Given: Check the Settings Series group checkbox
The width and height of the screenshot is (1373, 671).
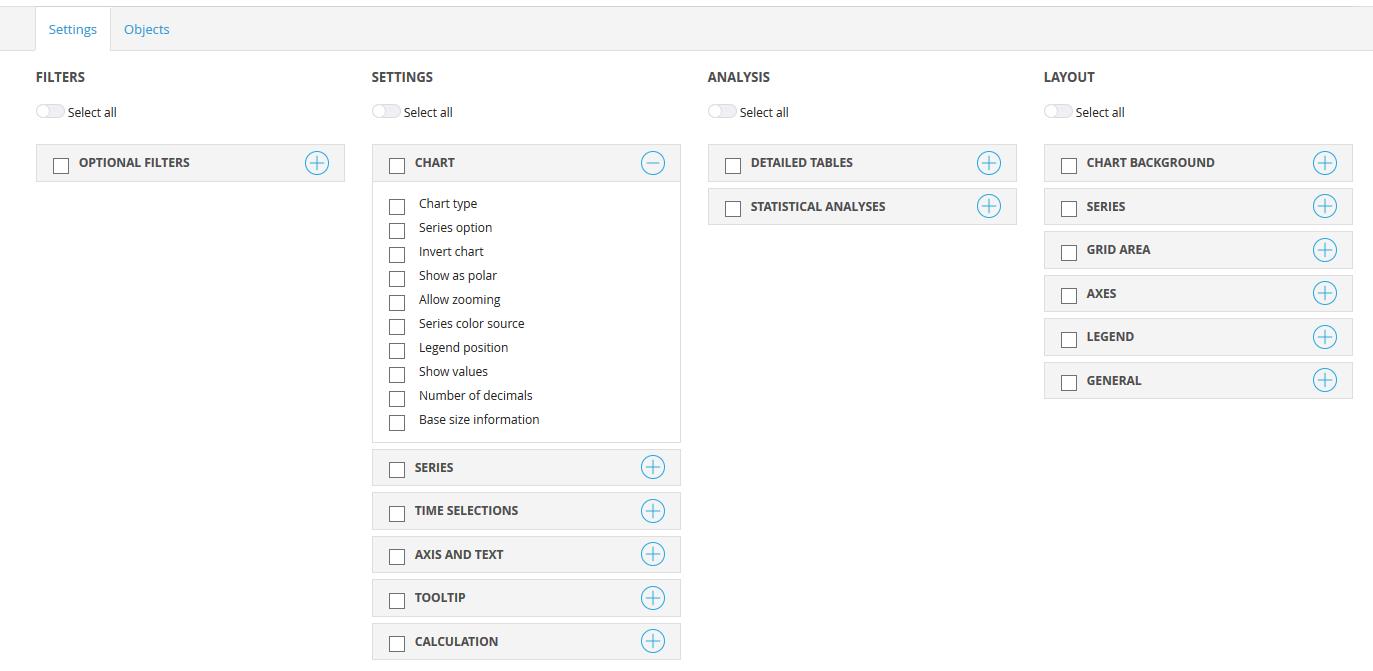Looking at the screenshot, I should click(397, 469).
